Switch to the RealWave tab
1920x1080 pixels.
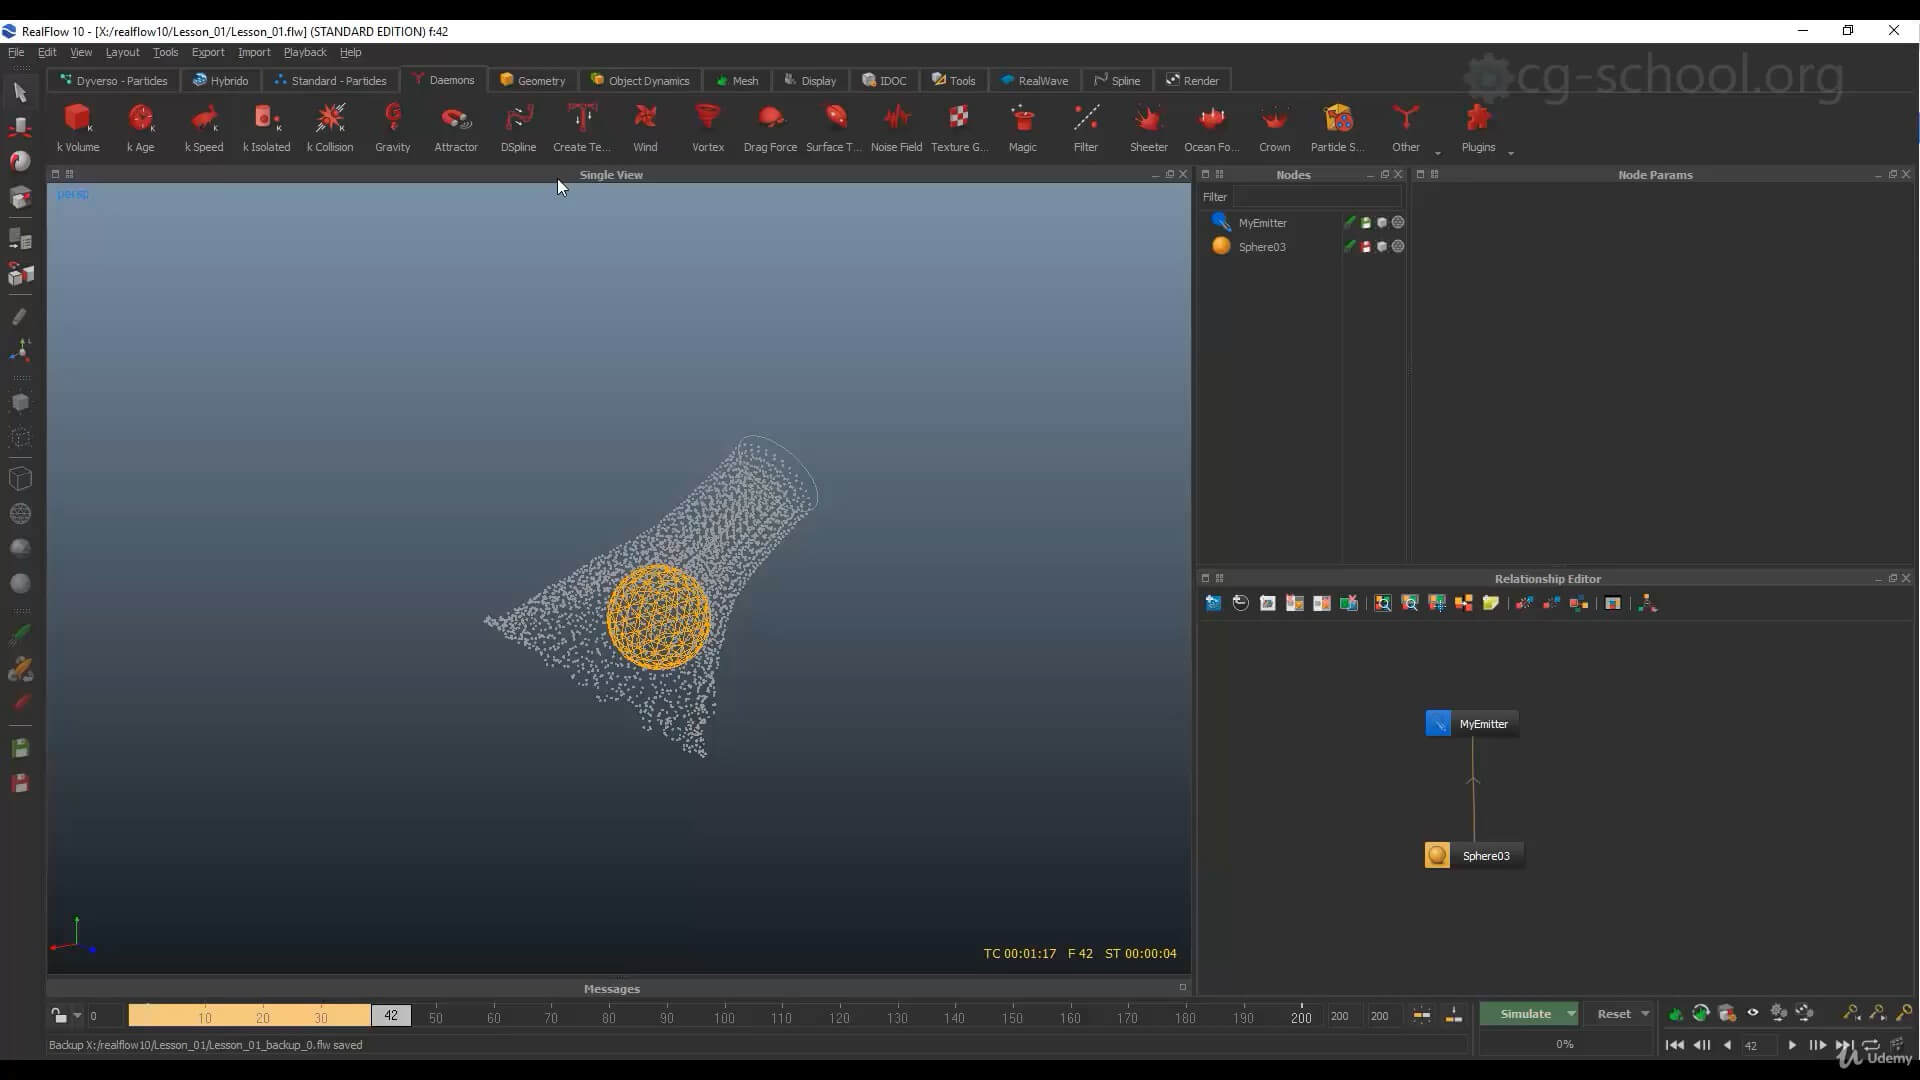click(1034, 81)
